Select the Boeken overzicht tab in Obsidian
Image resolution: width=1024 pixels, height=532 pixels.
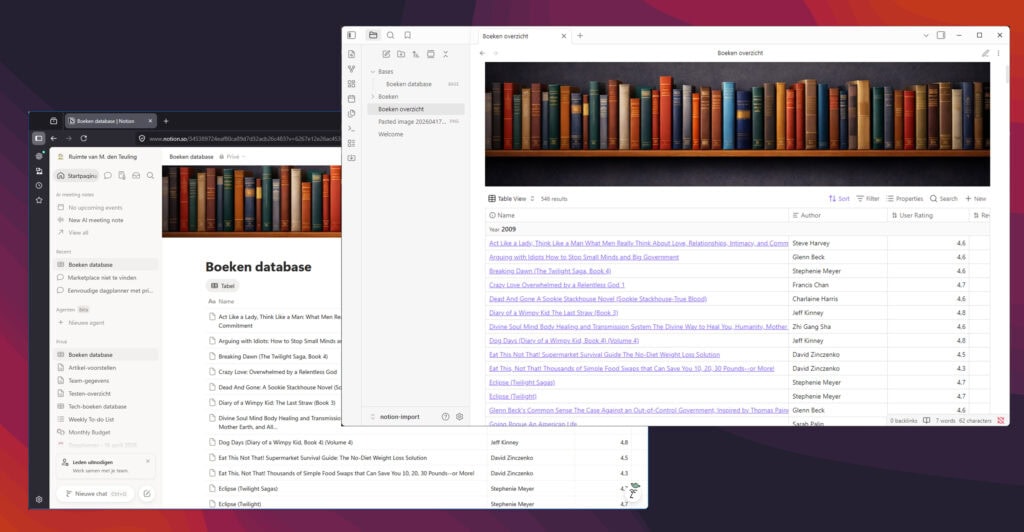click(505, 36)
